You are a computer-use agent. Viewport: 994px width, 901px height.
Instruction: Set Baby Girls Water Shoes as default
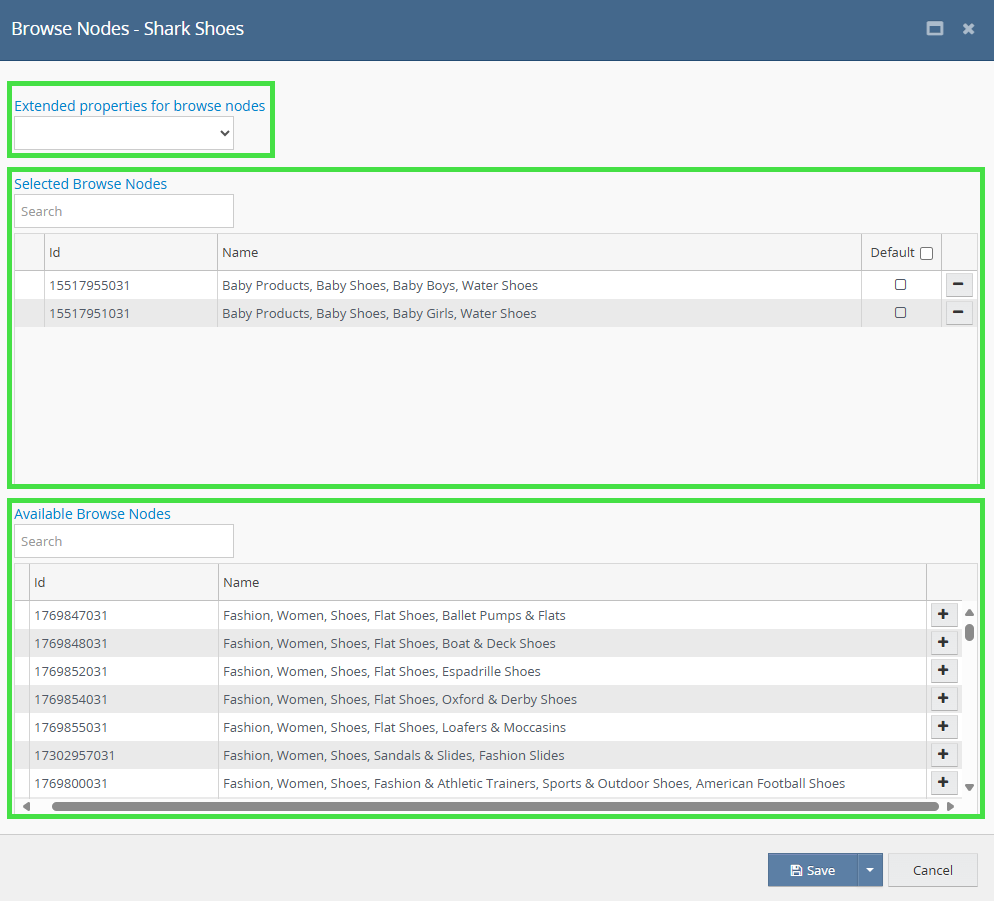coord(900,313)
